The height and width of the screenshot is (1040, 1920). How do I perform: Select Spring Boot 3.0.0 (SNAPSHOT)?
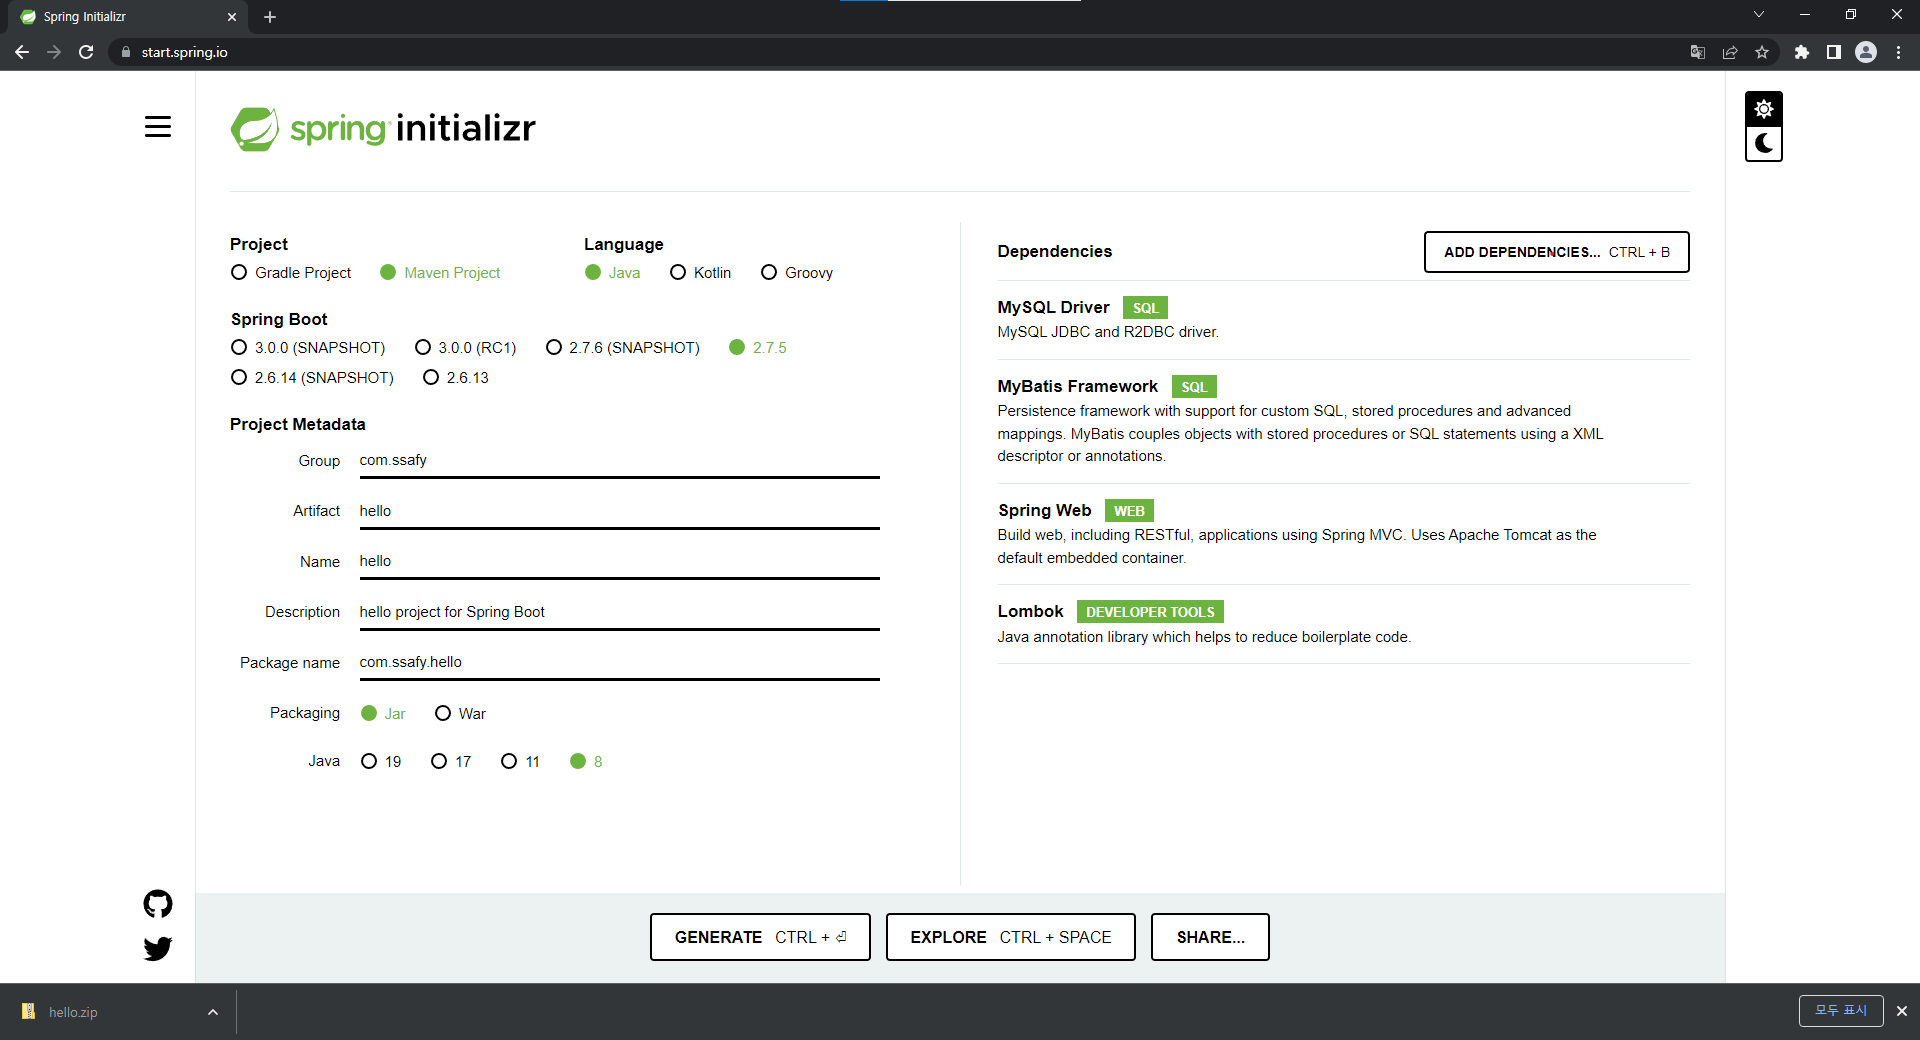coord(308,348)
